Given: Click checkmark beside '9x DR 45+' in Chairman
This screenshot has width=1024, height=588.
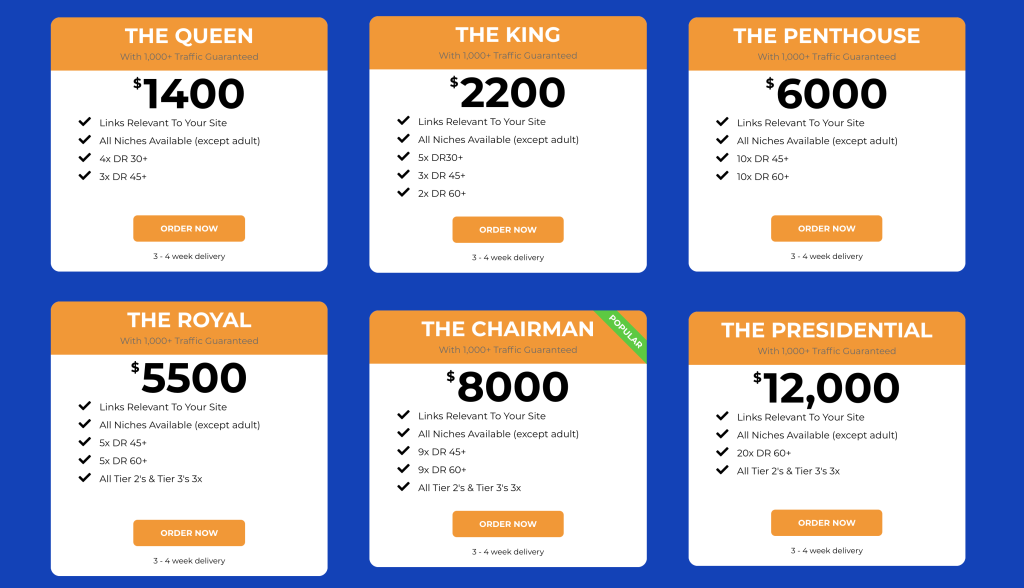Looking at the screenshot, I should pos(404,452).
